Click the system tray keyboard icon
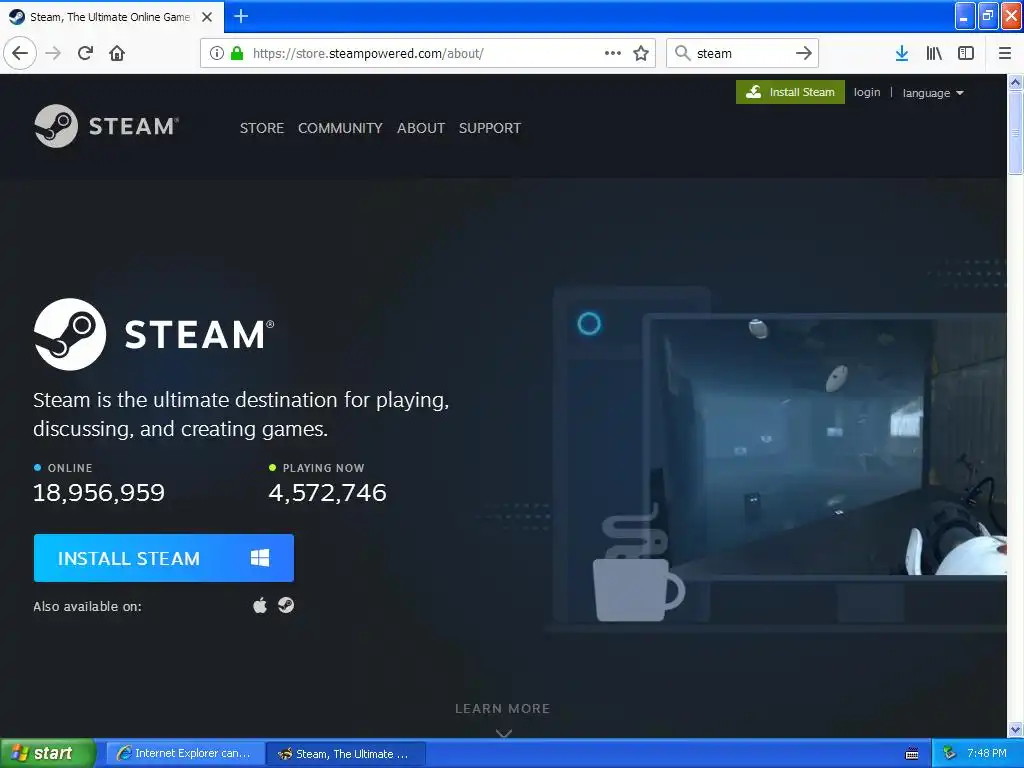 tap(912, 754)
